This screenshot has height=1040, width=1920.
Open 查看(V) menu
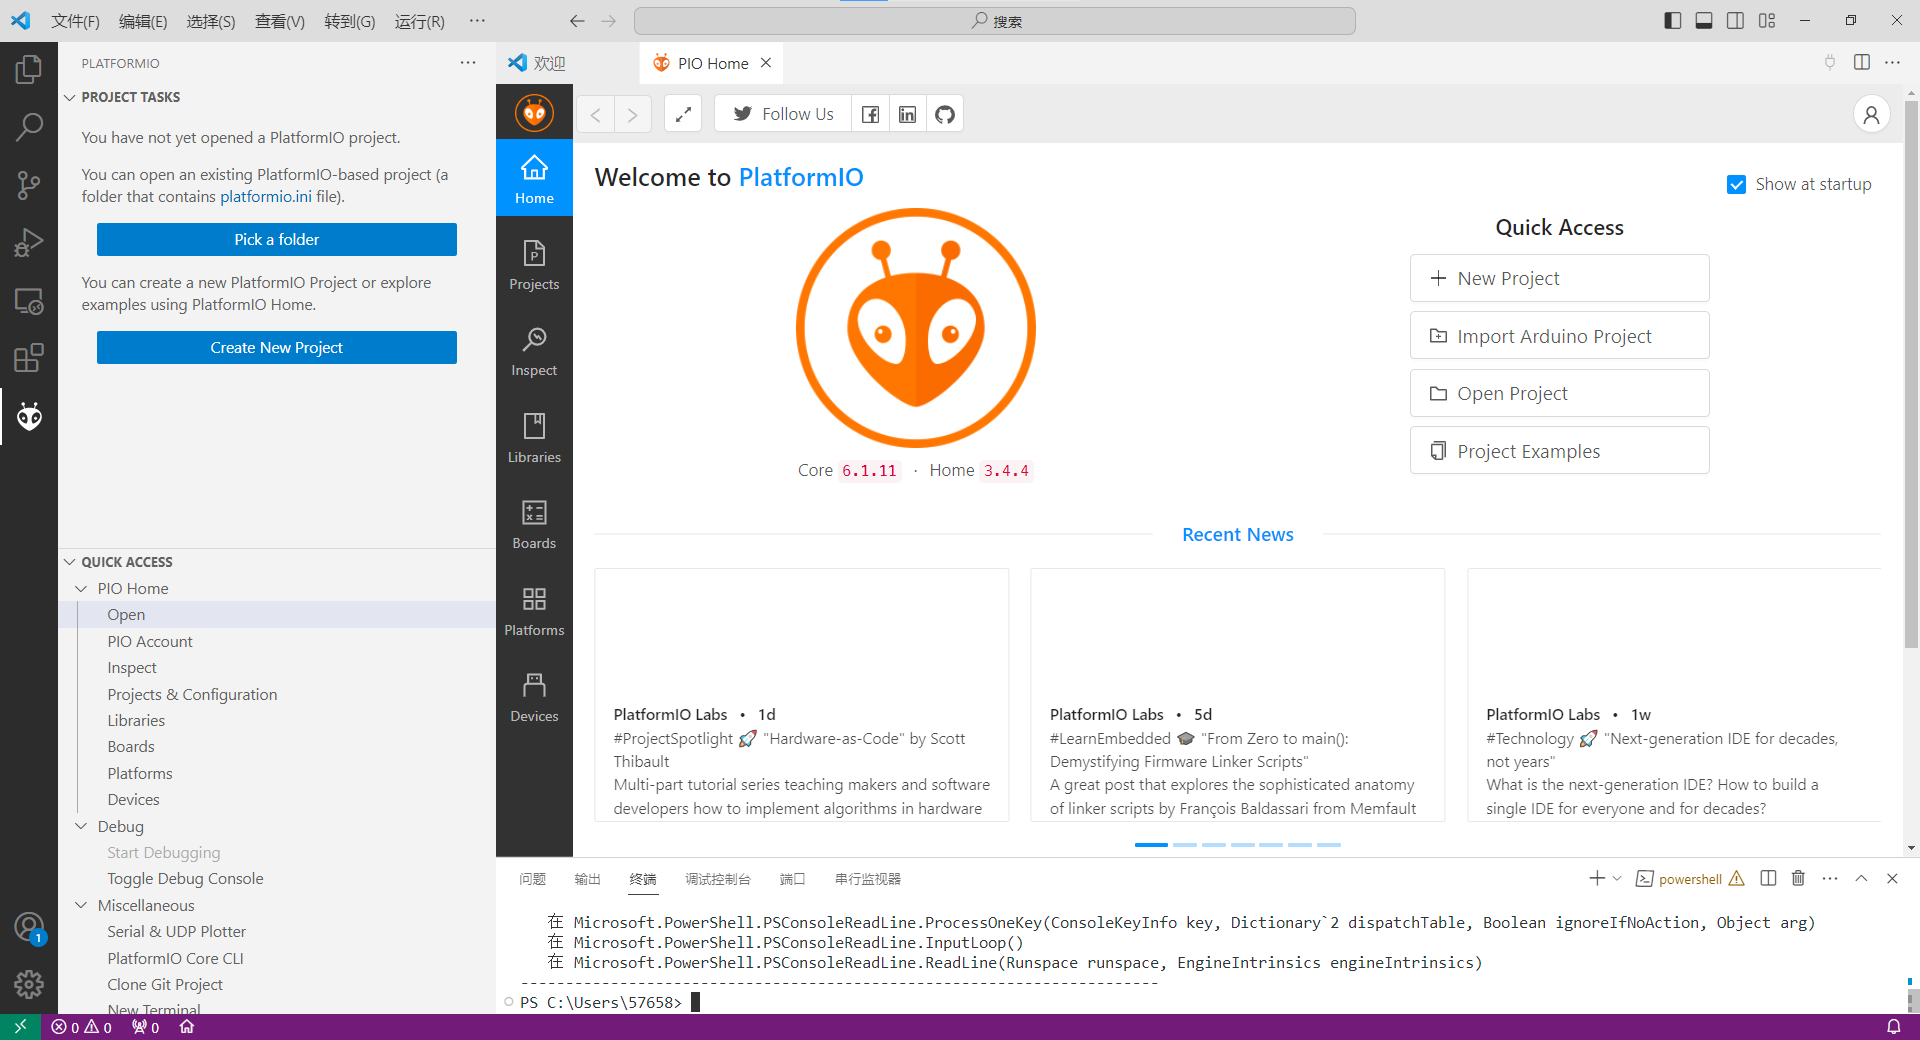(280, 21)
